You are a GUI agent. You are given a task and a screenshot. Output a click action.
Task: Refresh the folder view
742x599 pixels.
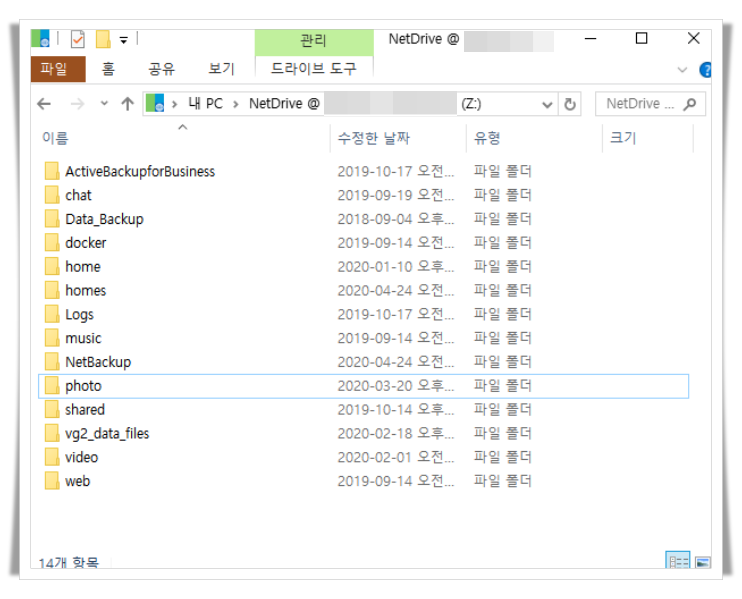(x=570, y=104)
